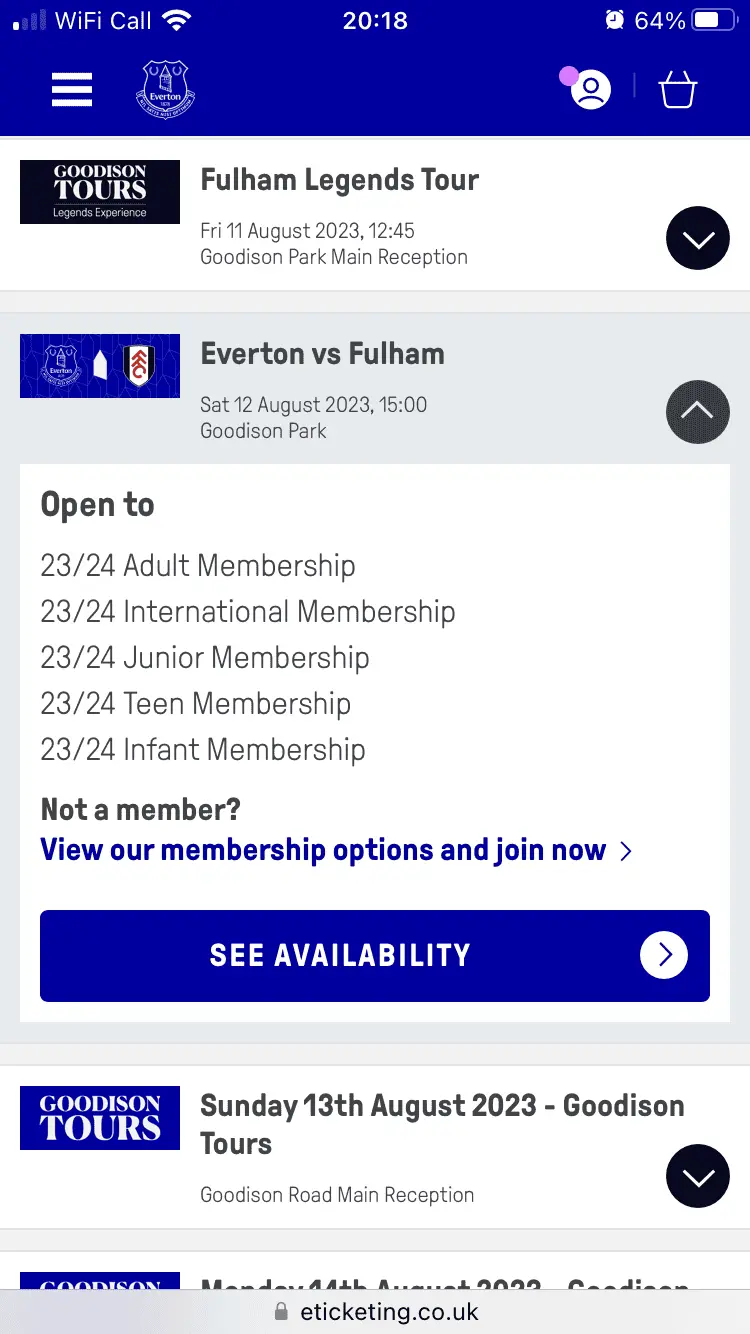Tap the Sunday Goodison Tours thumbnail
750x1334 pixels.
point(100,1117)
